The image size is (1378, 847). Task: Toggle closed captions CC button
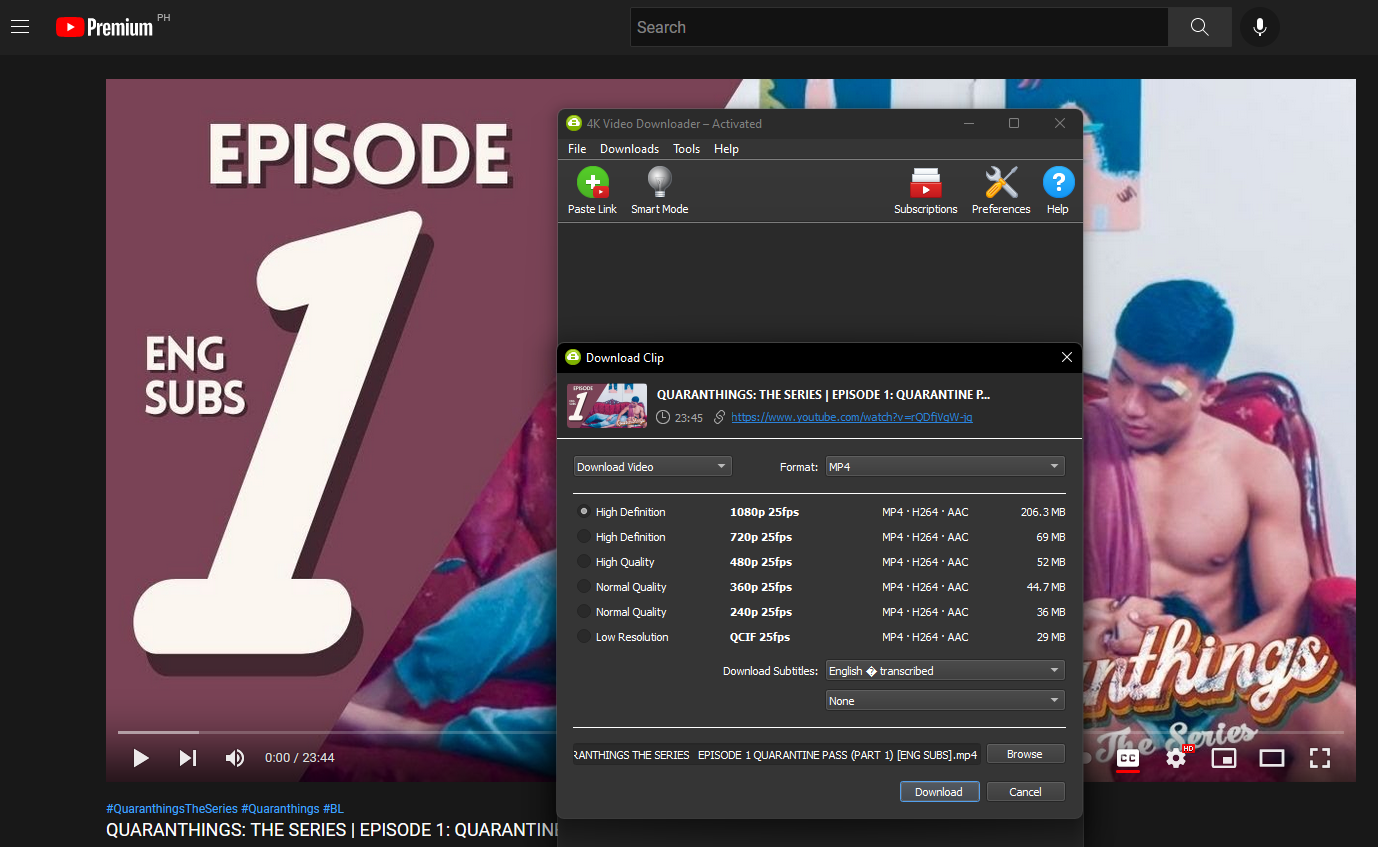1128,758
